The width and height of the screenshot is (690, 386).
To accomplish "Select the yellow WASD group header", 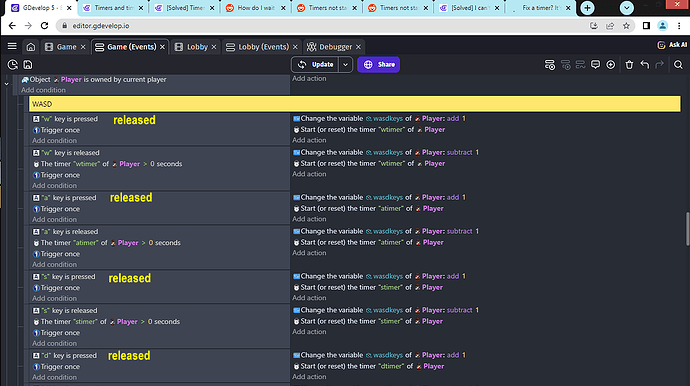I will pyautogui.click(x=355, y=104).
